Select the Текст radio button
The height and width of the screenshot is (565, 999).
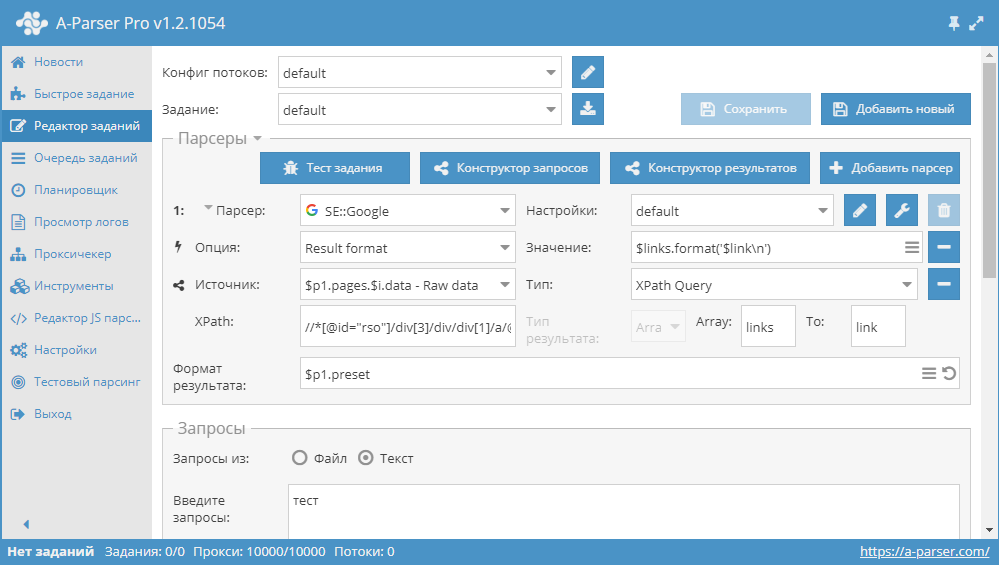pyautogui.click(x=365, y=458)
